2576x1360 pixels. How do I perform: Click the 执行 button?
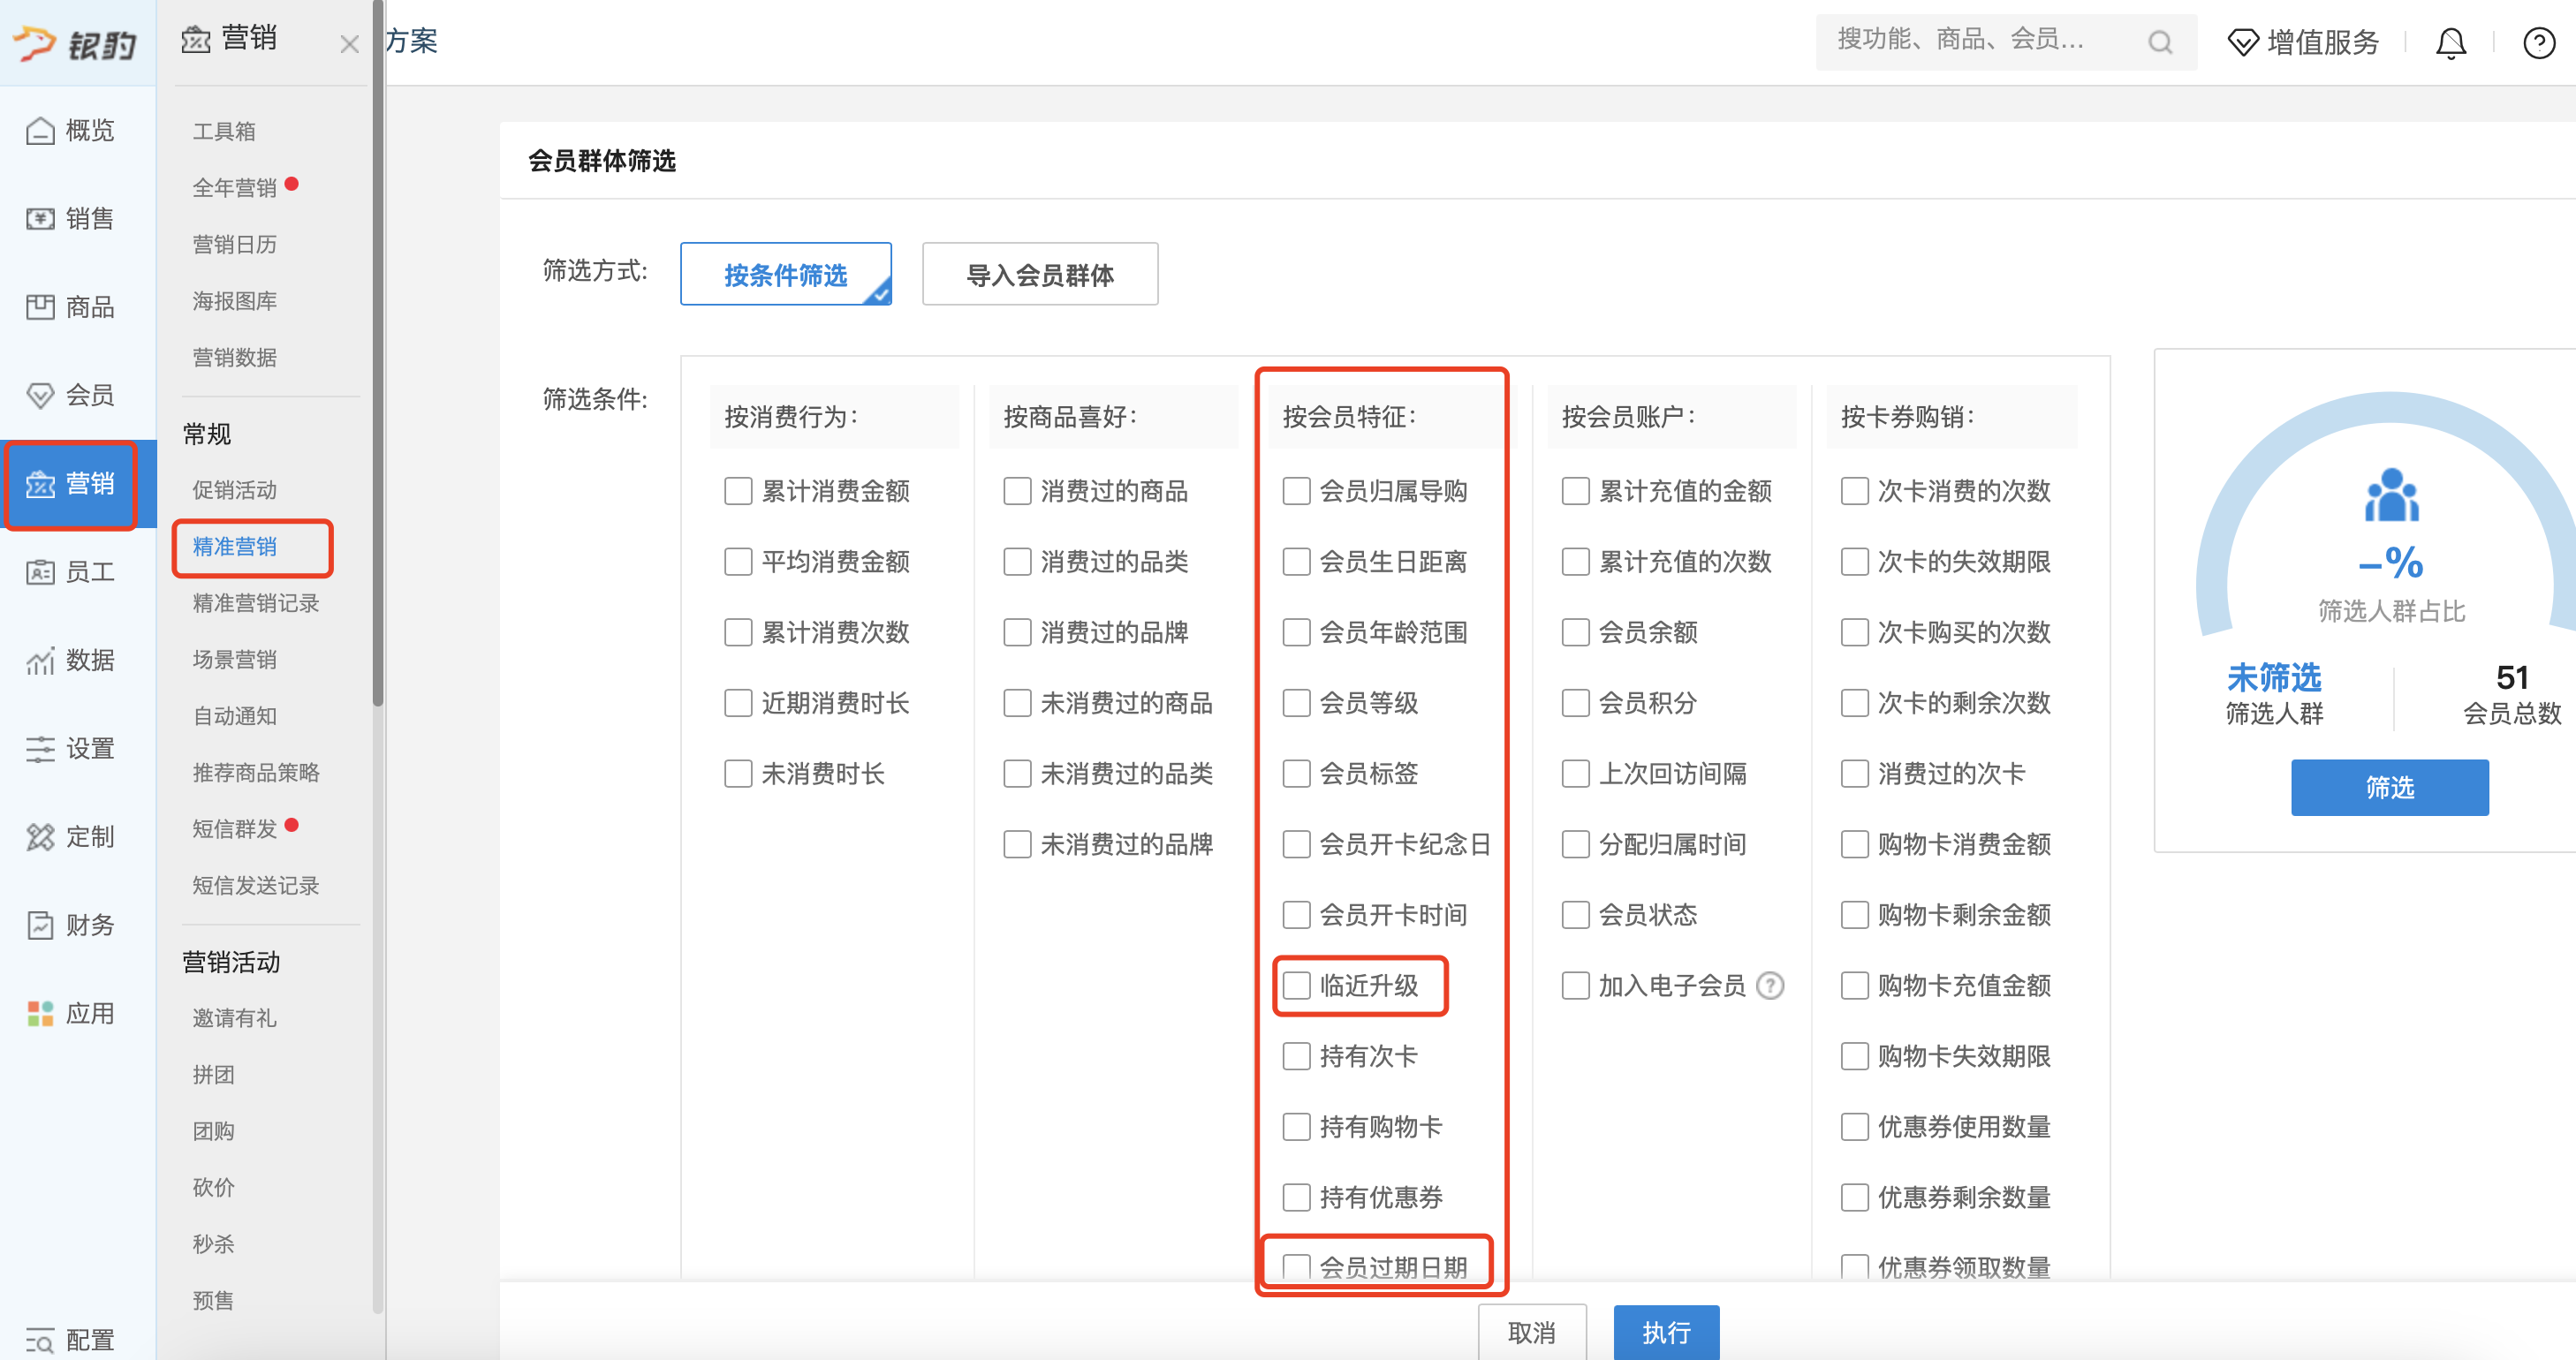click(x=1666, y=1332)
